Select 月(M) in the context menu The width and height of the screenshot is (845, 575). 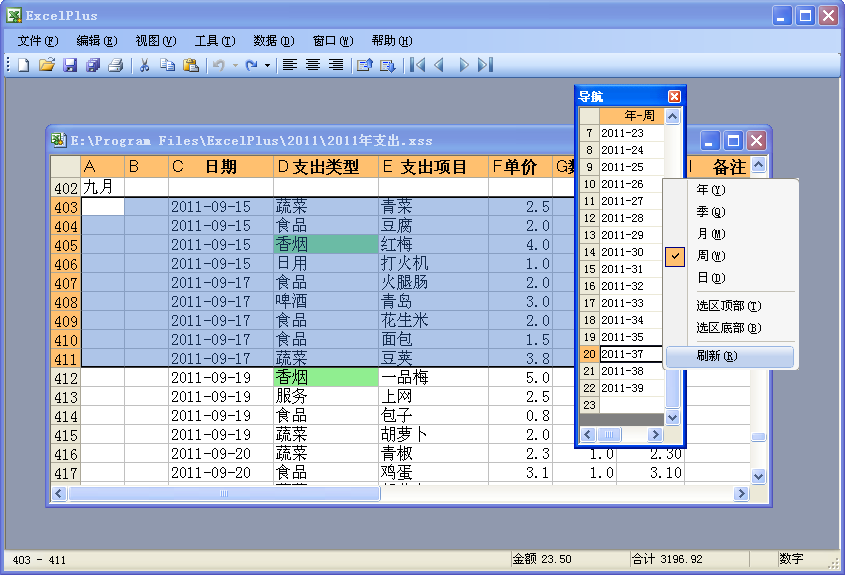[730, 234]
